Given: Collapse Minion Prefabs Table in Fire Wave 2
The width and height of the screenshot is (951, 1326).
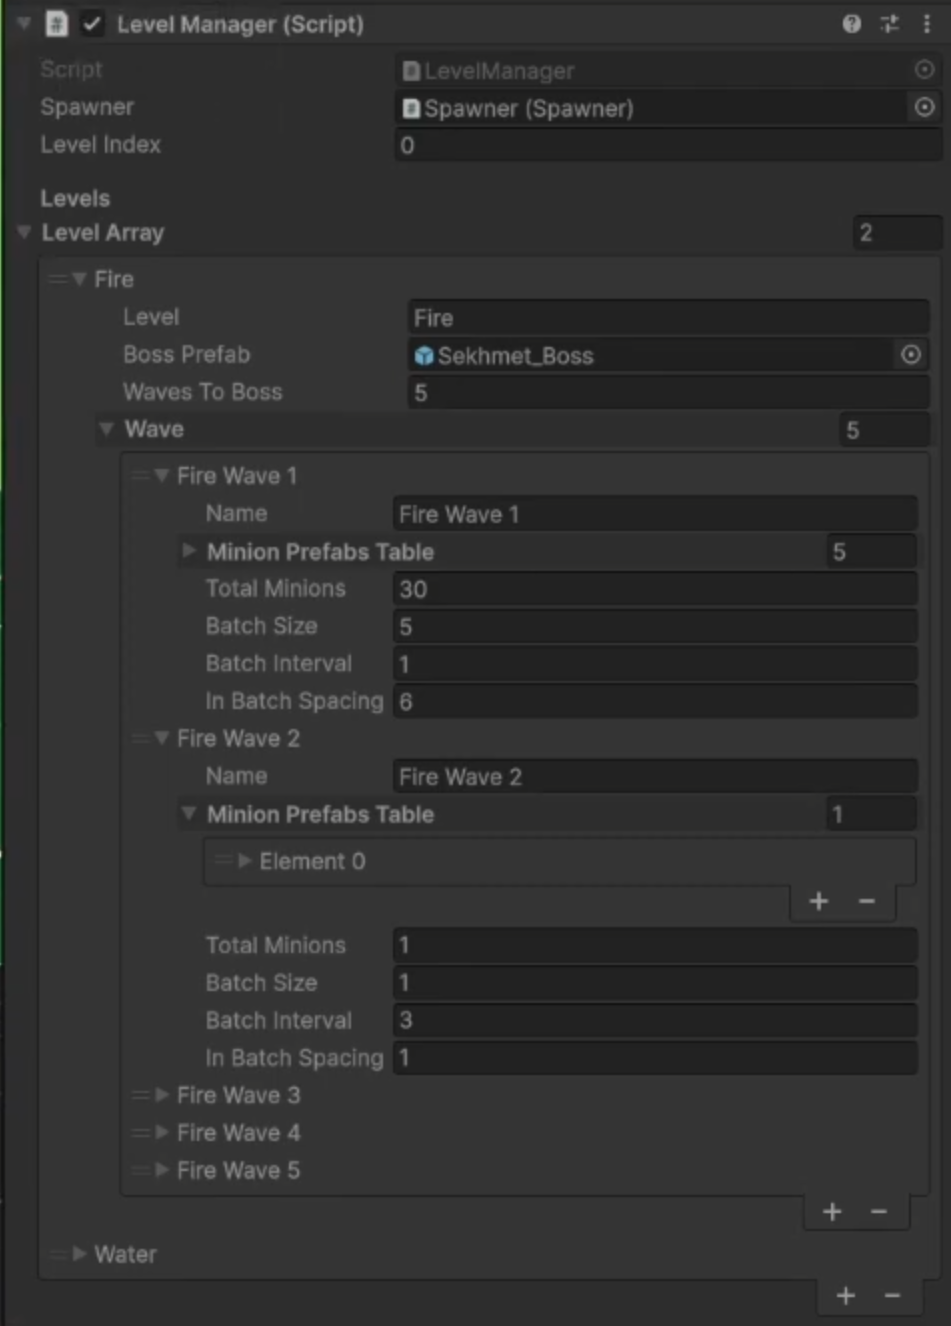Looking at the screenshot, I should click(x=188, y=814).
